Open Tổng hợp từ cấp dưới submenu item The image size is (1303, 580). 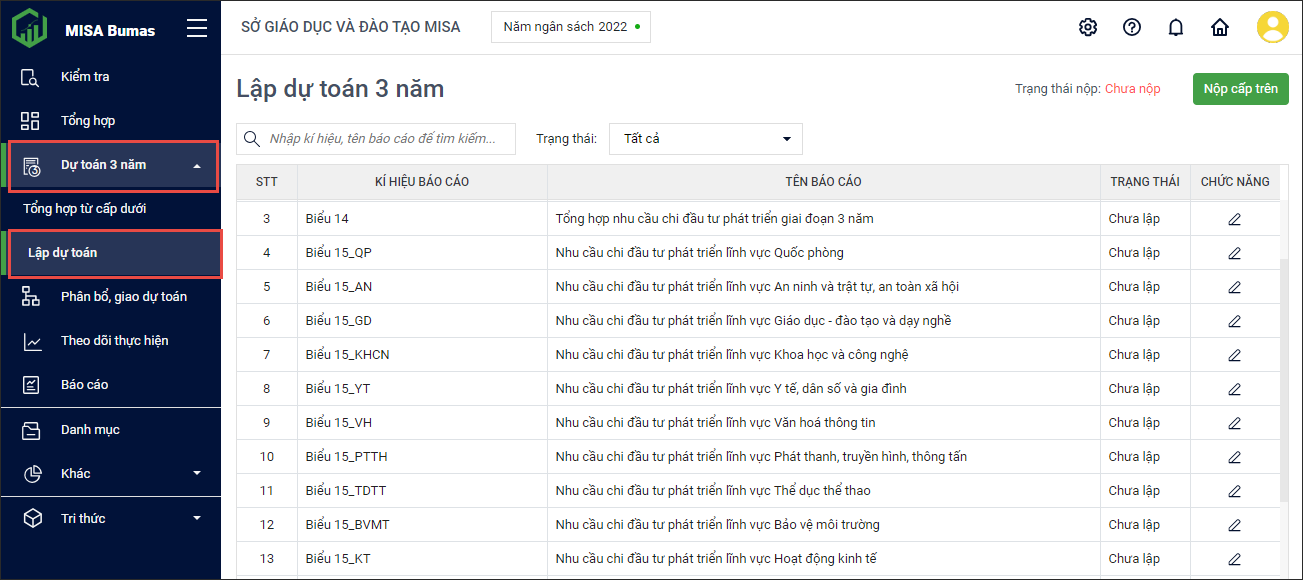pos(85,209)
